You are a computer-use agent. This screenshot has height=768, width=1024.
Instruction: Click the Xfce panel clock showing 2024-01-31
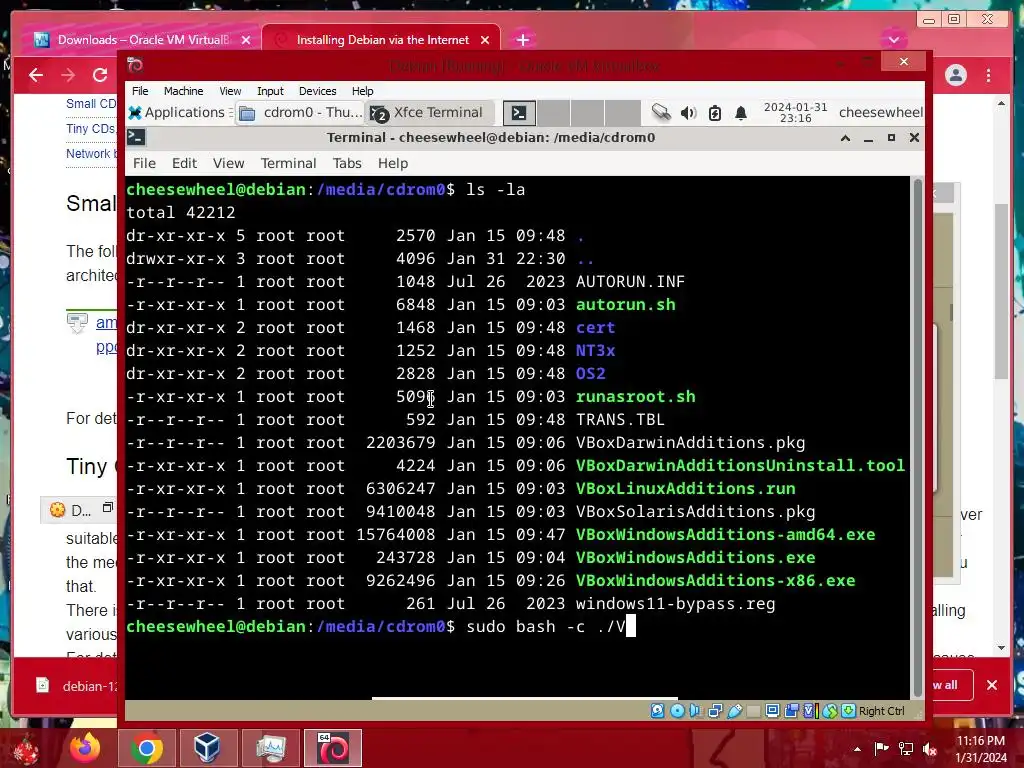pyautogui.click(x=795, y=112)
